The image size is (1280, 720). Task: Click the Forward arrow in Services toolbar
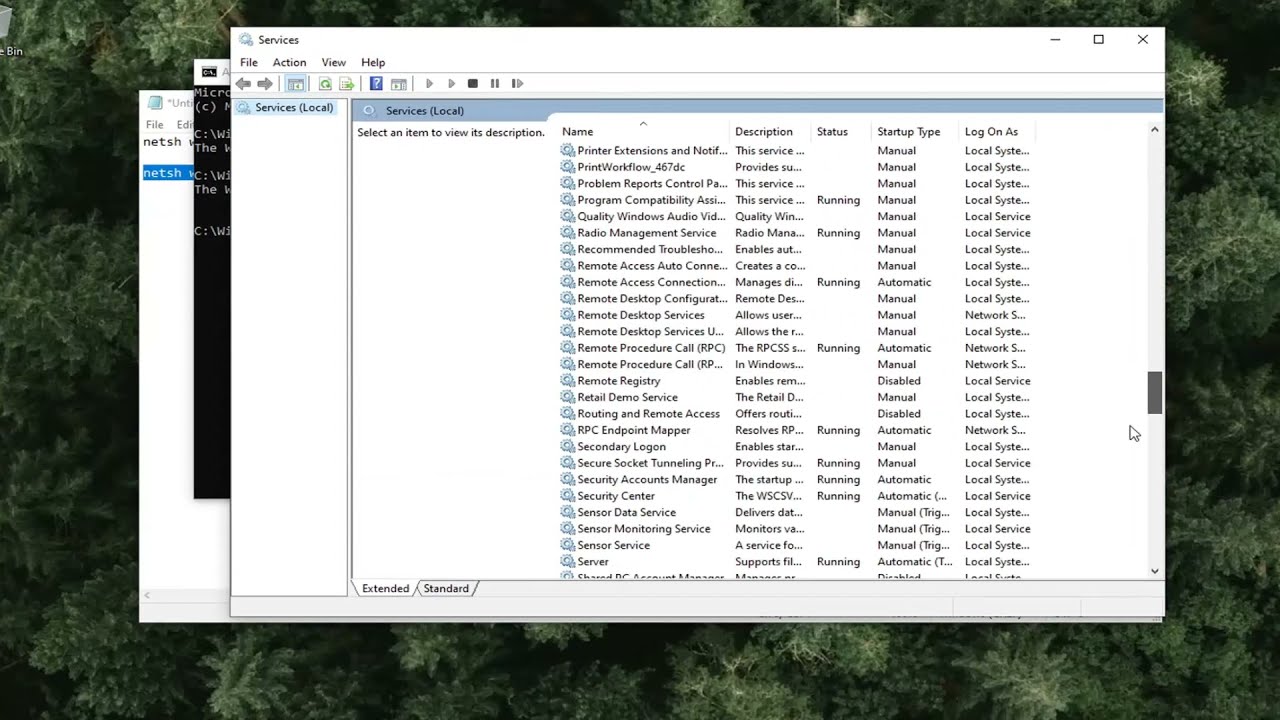click(265, 84)
